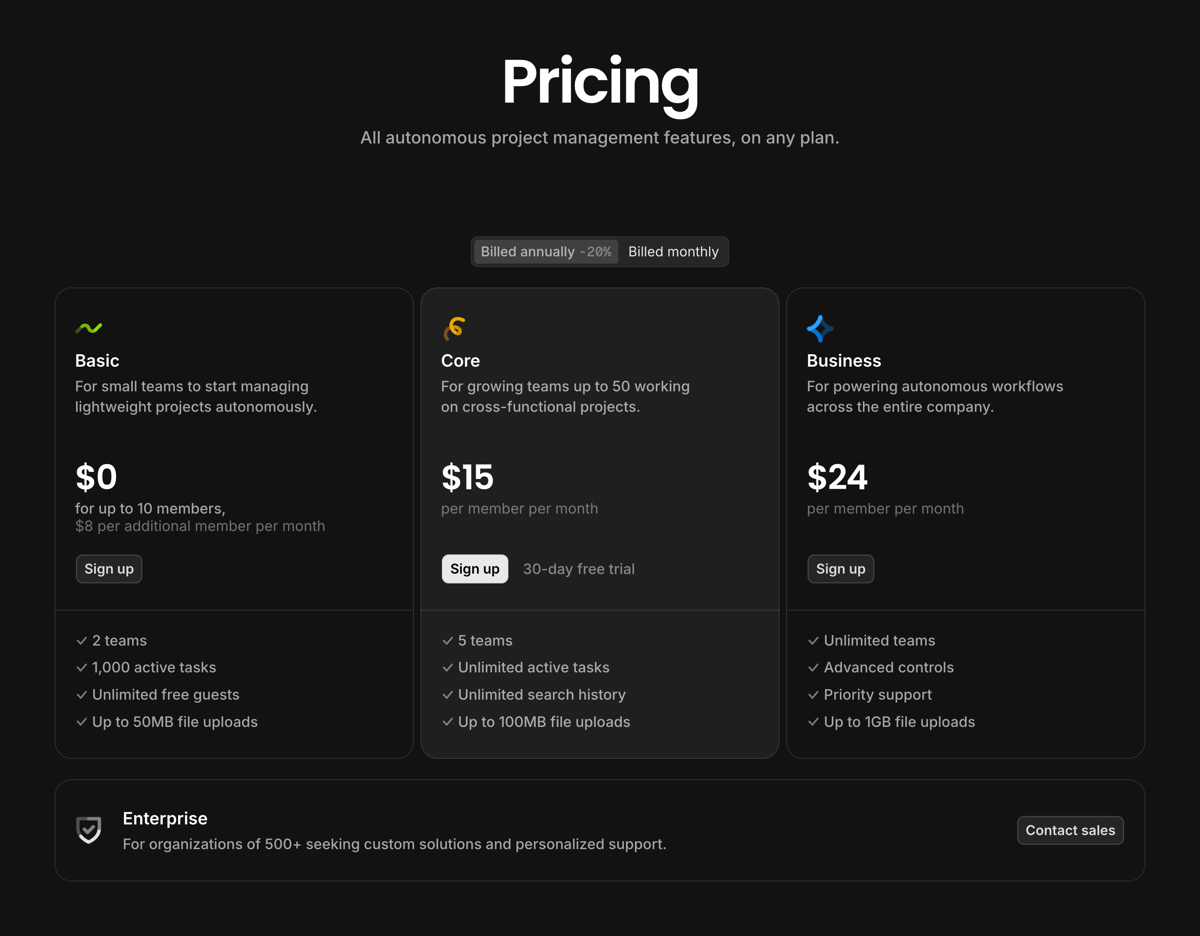Sign up for the Business plan
1200x936 pixels.
(840, 568)
